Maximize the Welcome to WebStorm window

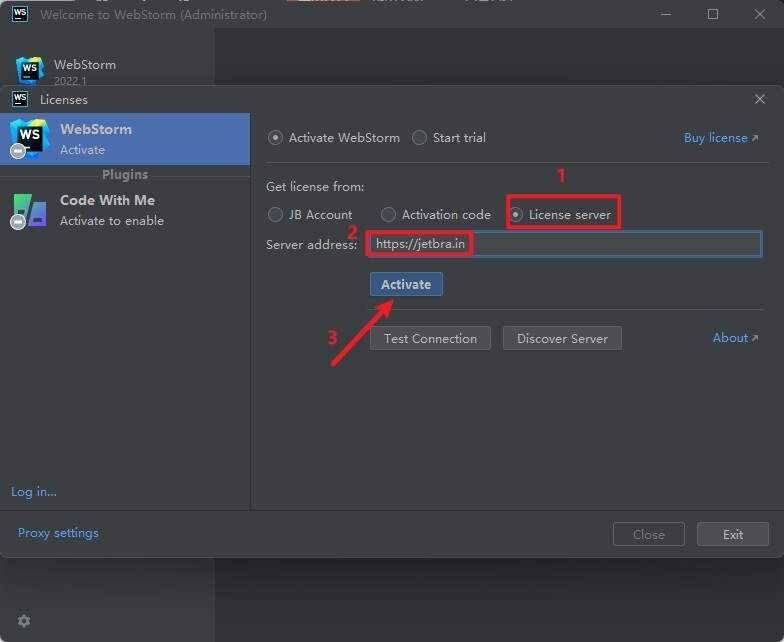[x=713, y=14]
